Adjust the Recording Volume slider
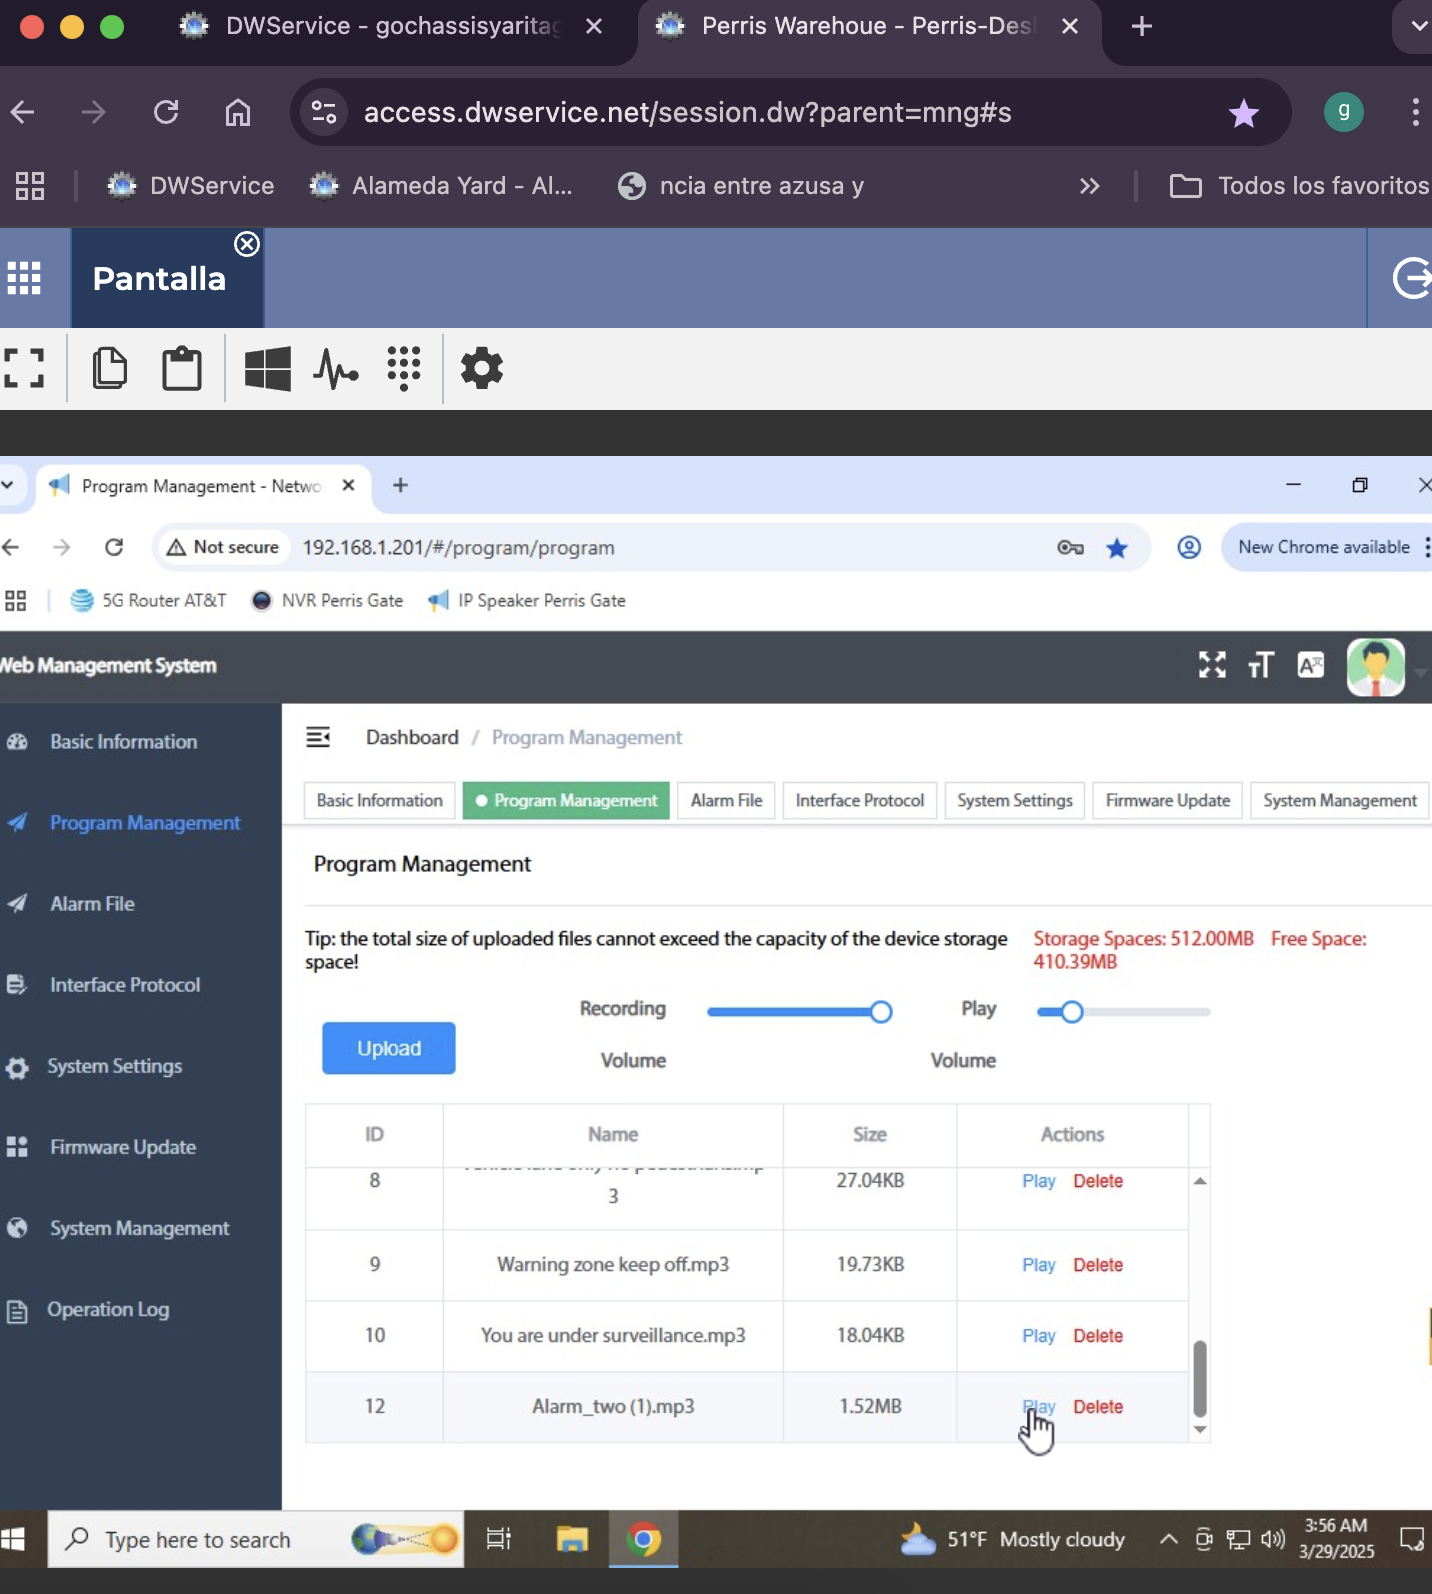1432x1594 pixels. pyautogui.click(x=799, y=1012)
